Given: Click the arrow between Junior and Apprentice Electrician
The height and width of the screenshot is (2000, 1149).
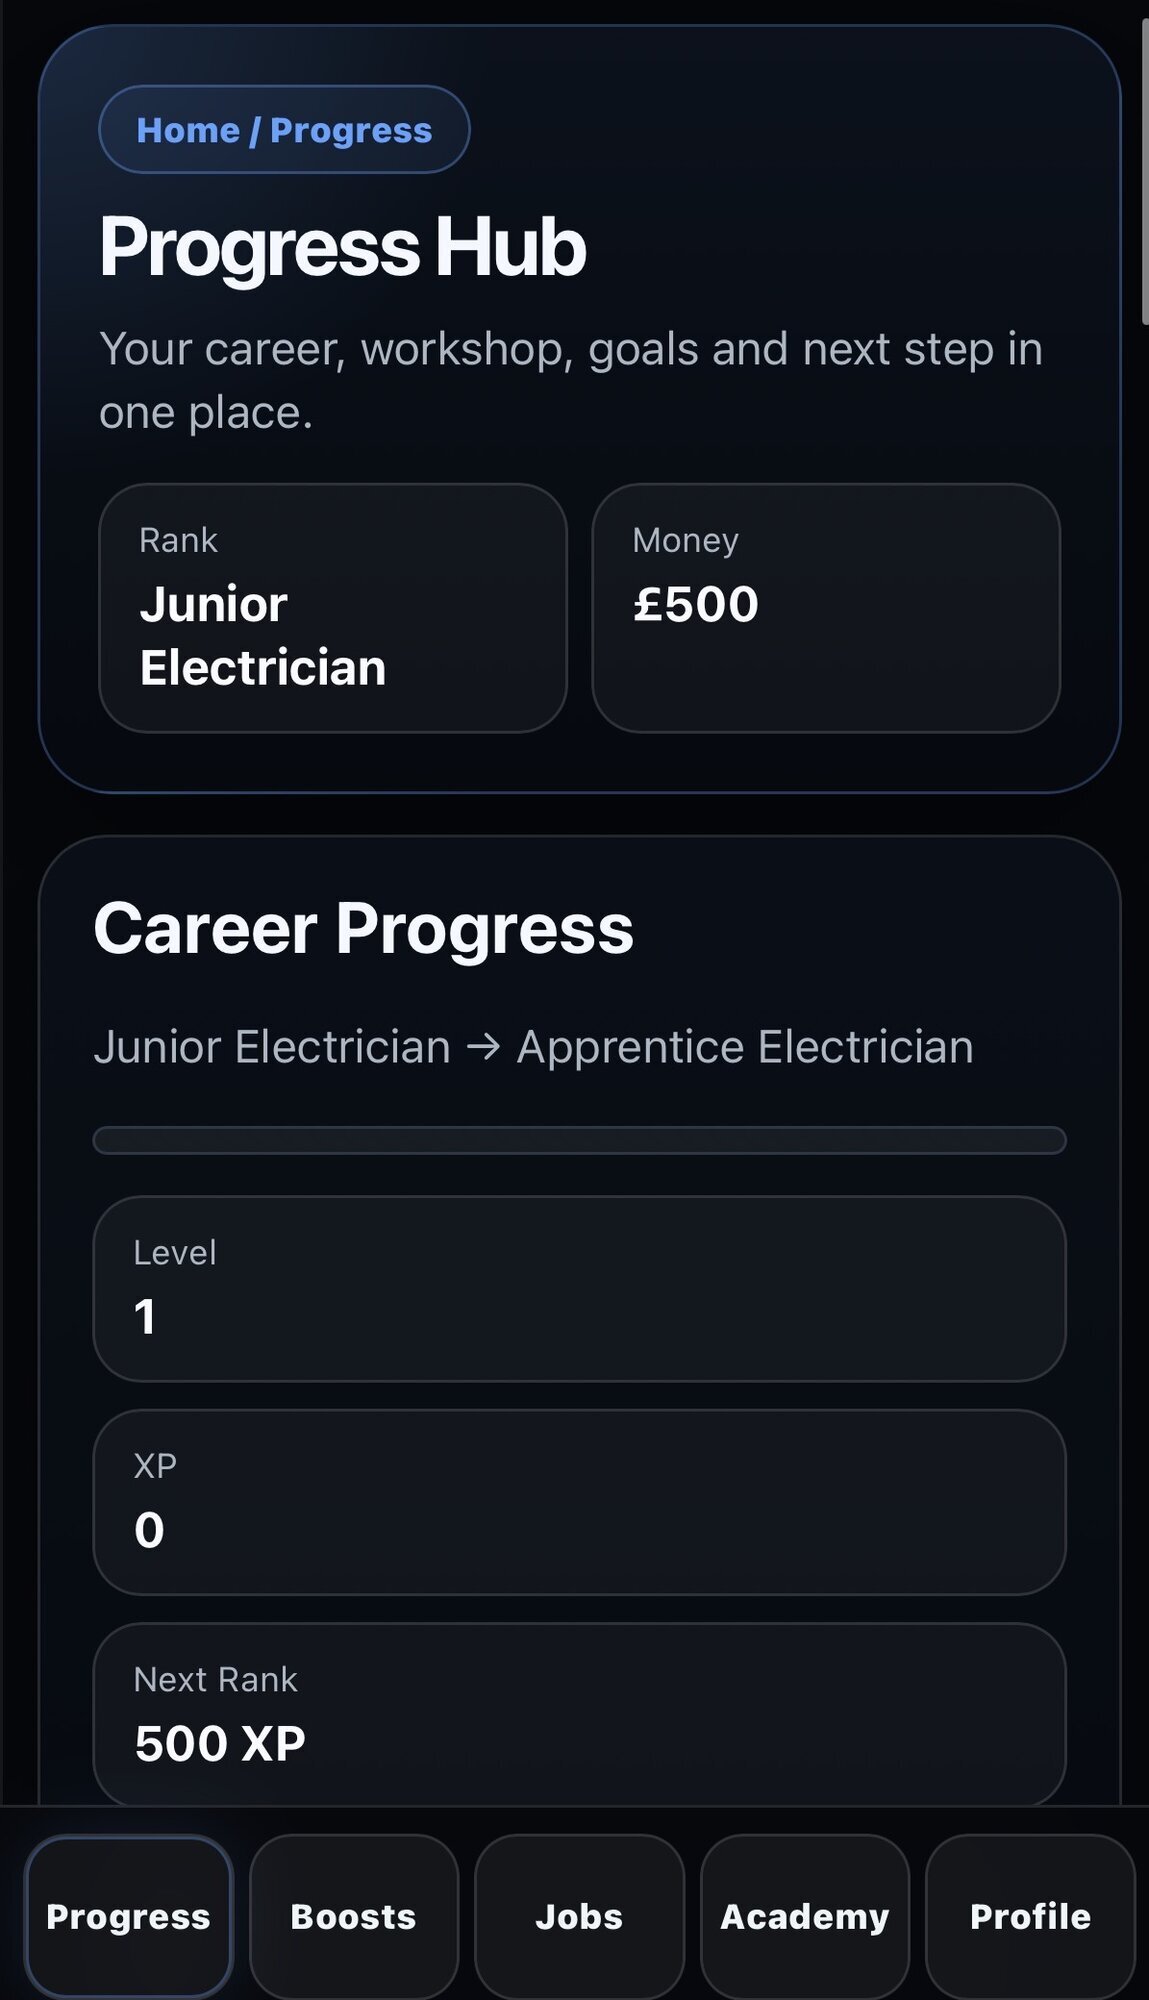Looking at the screenshot, I should tap(484, 1048).
